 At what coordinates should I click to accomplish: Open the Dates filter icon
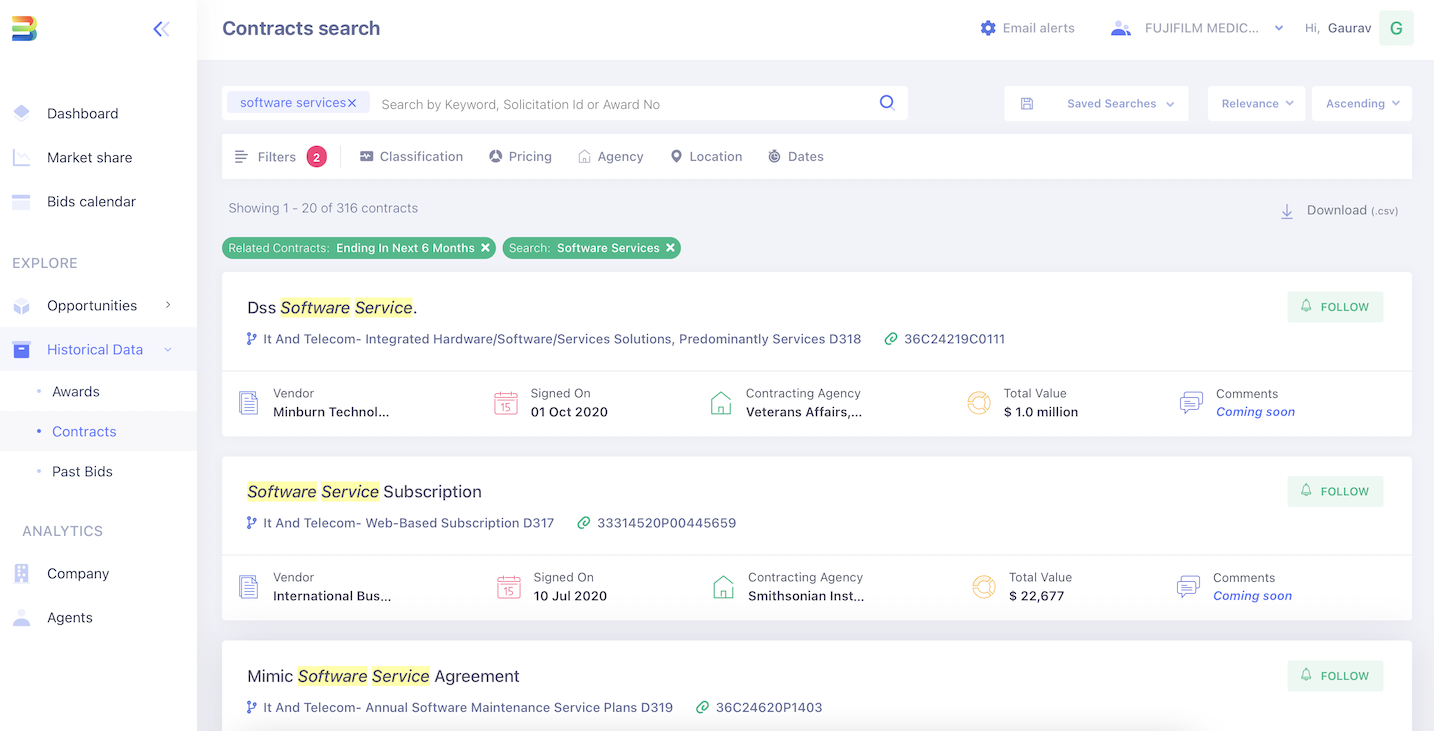pos(773,156)
